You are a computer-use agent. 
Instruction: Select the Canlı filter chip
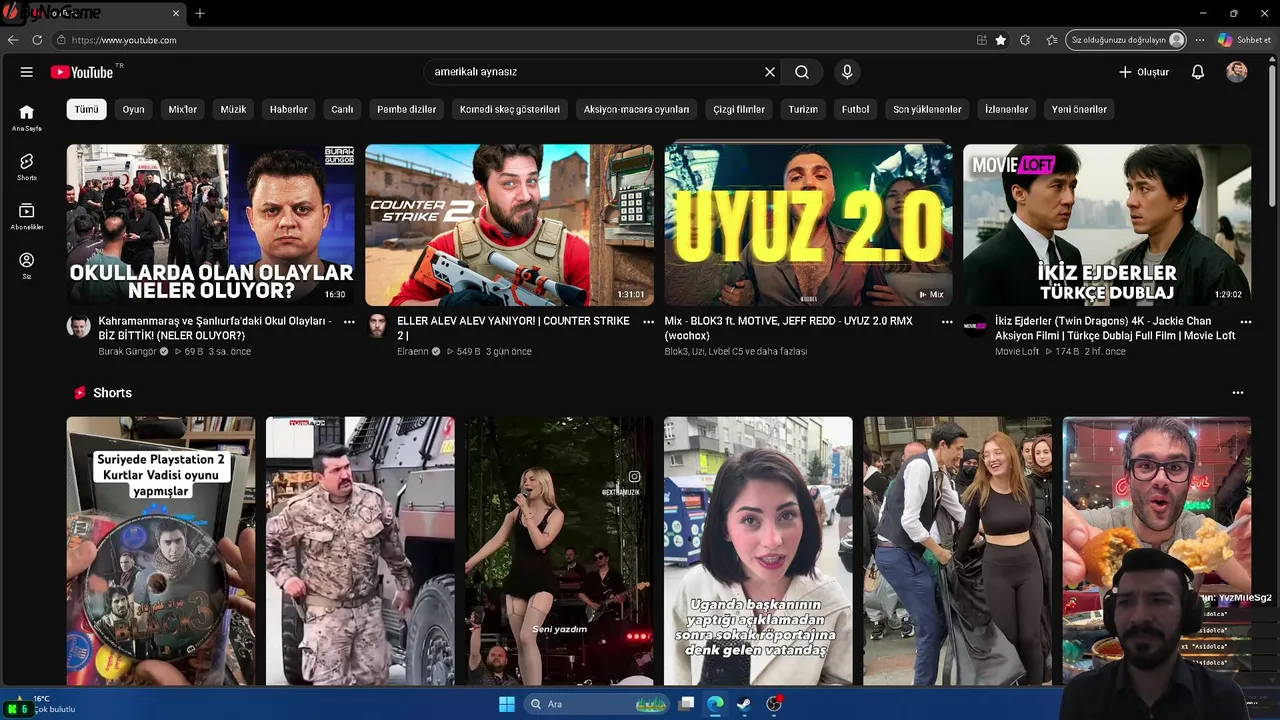342,109
